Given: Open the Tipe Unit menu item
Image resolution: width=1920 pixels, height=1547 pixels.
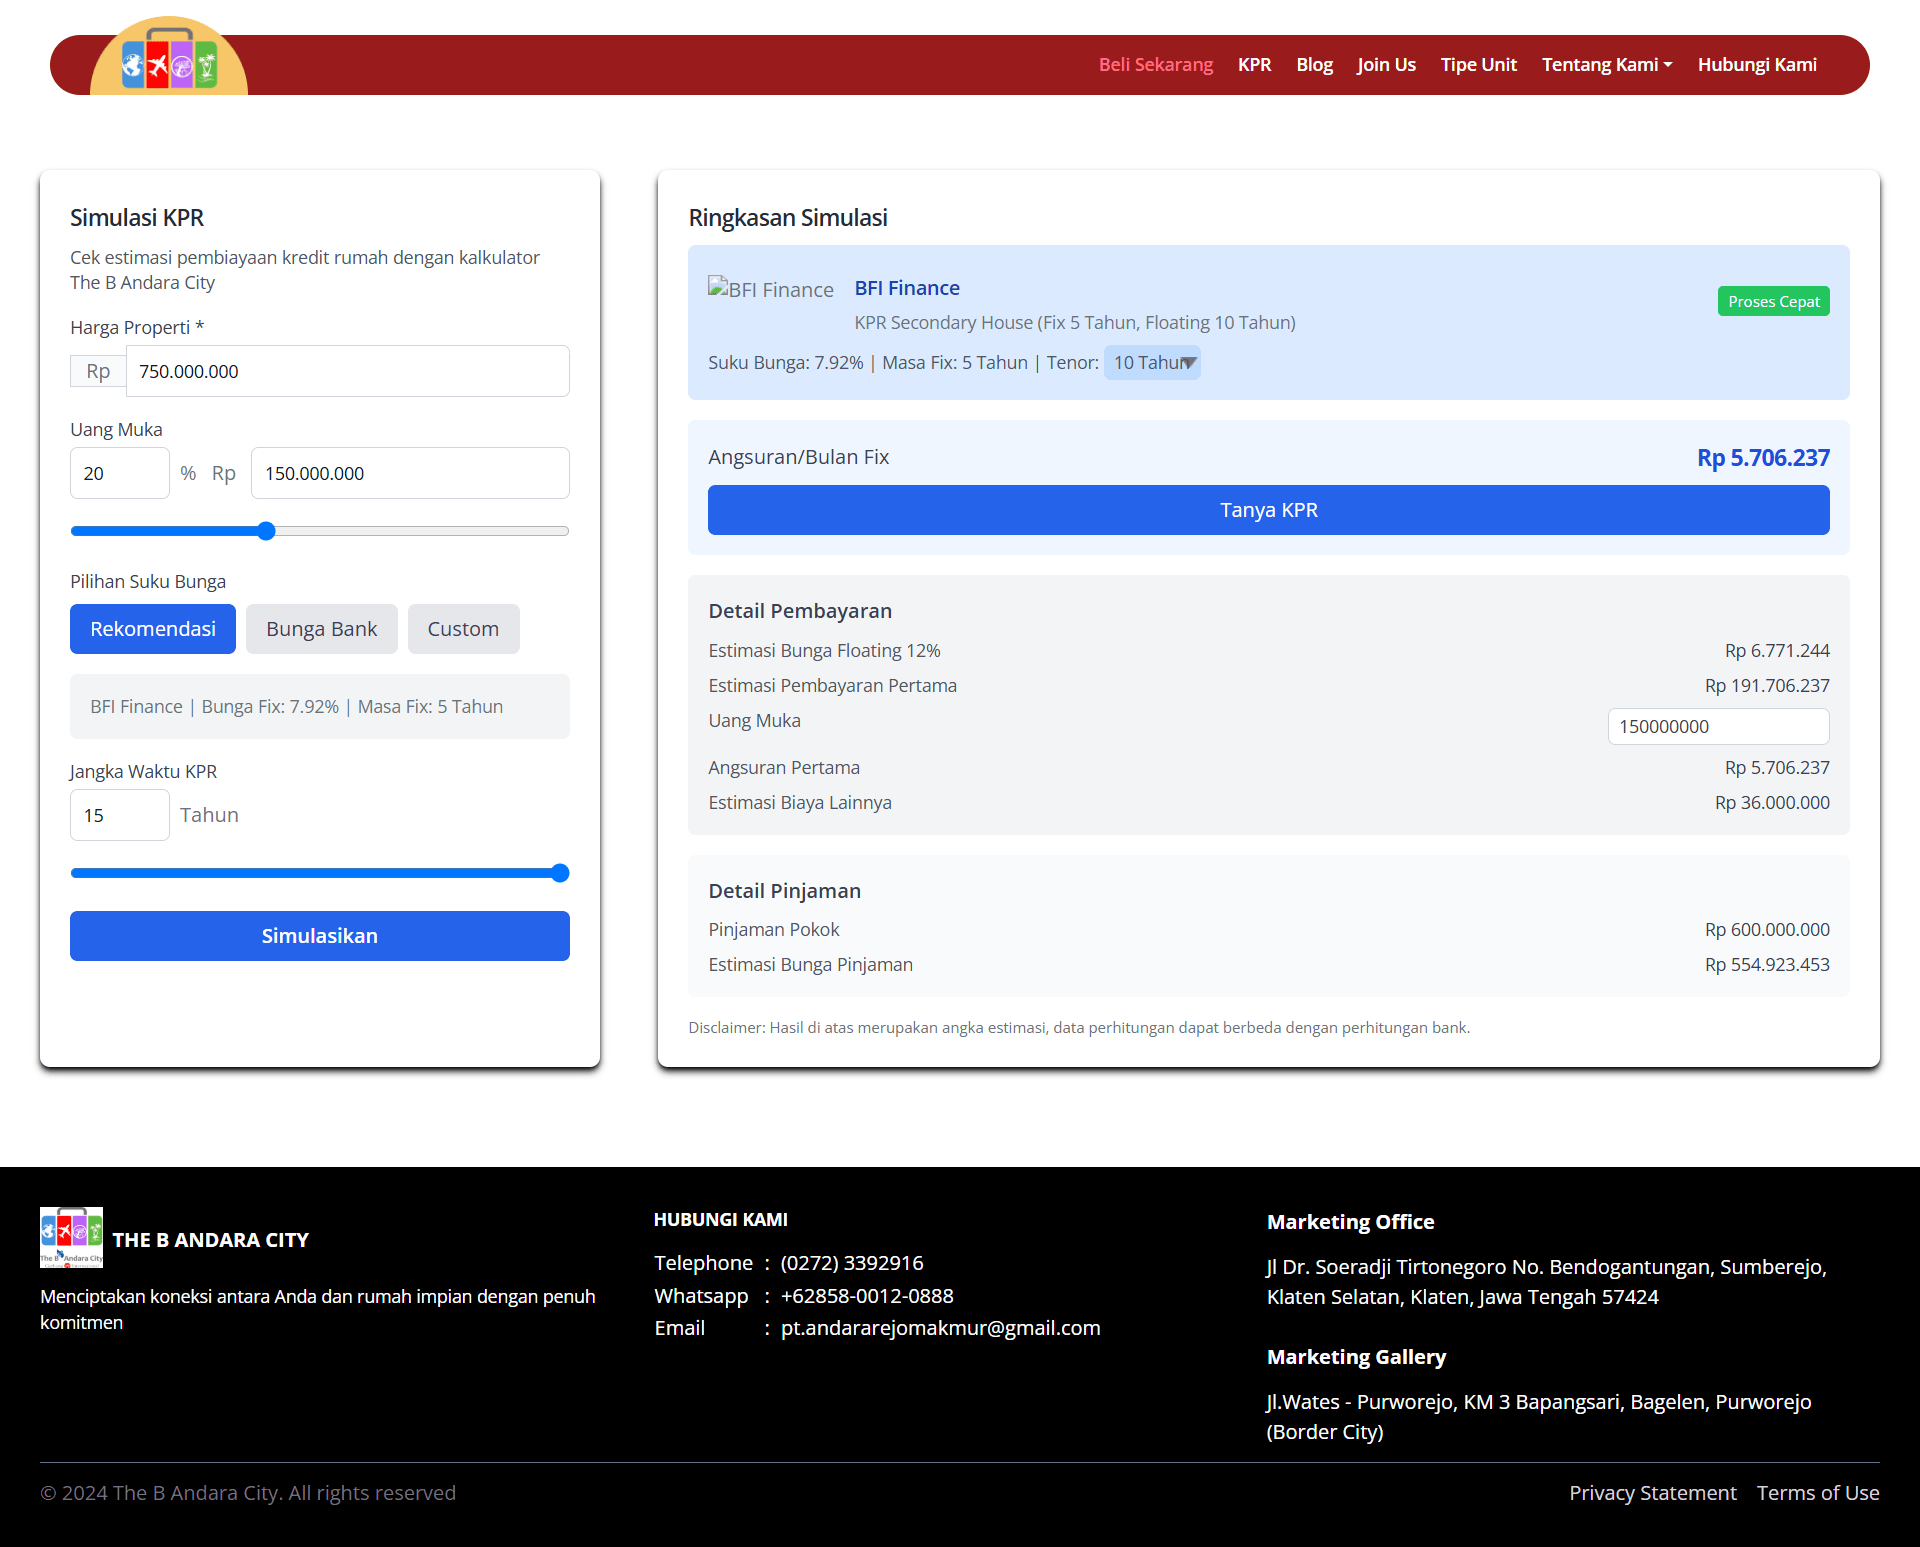Looking at the screenshot, I should tap(1478, 64).
